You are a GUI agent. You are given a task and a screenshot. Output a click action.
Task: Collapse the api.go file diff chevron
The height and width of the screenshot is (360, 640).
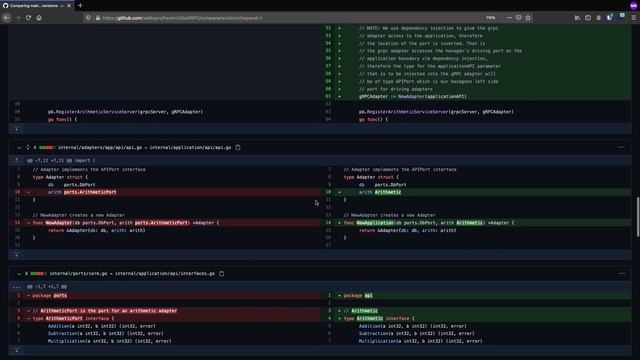(19, 148)
